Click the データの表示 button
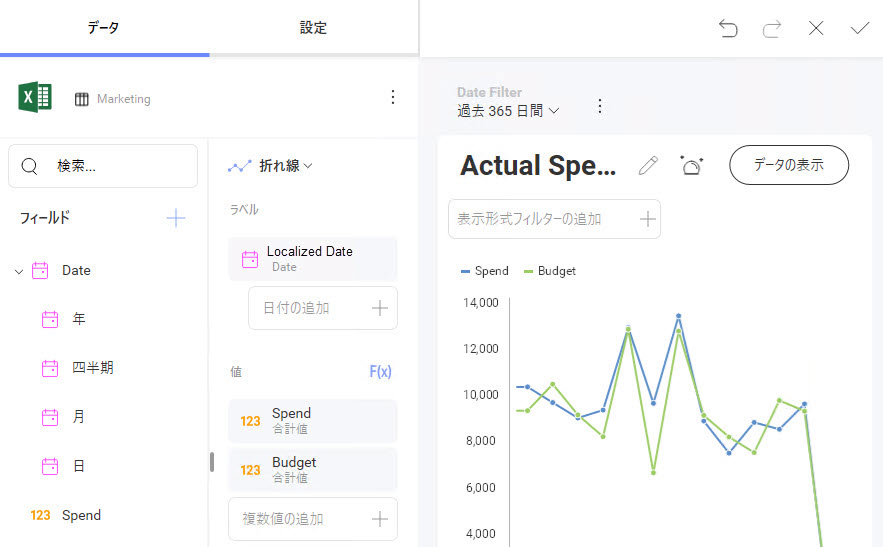This screenshot has height=547, width=883. [x=789, y=165]
